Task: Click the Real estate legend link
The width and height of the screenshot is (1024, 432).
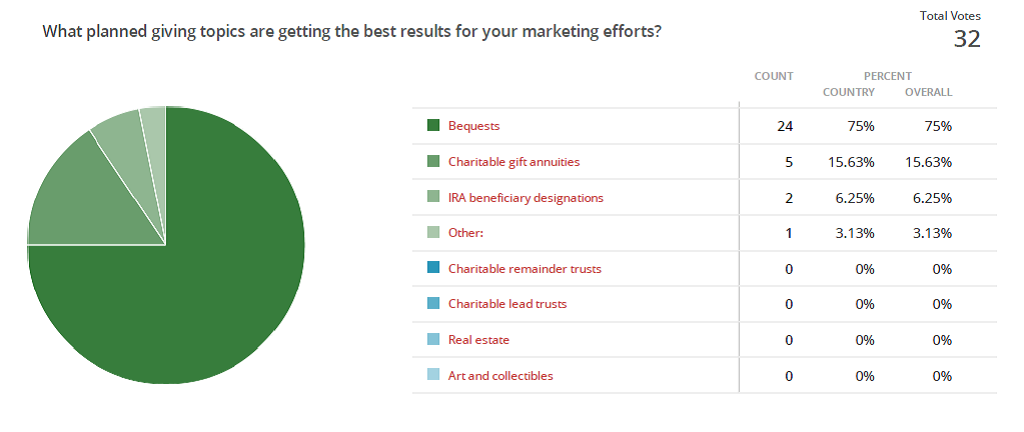Action: 479,340
